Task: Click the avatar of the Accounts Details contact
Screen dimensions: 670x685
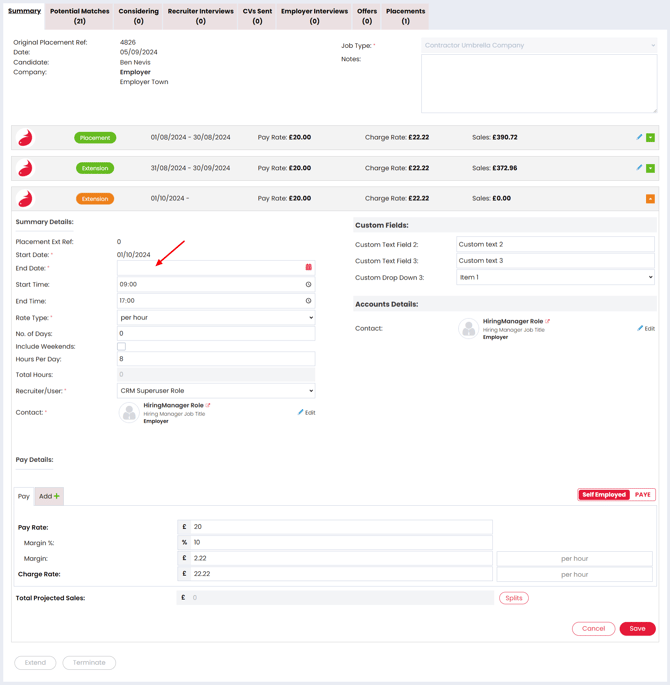Action: pyautogui.click(x=469, y=329)
